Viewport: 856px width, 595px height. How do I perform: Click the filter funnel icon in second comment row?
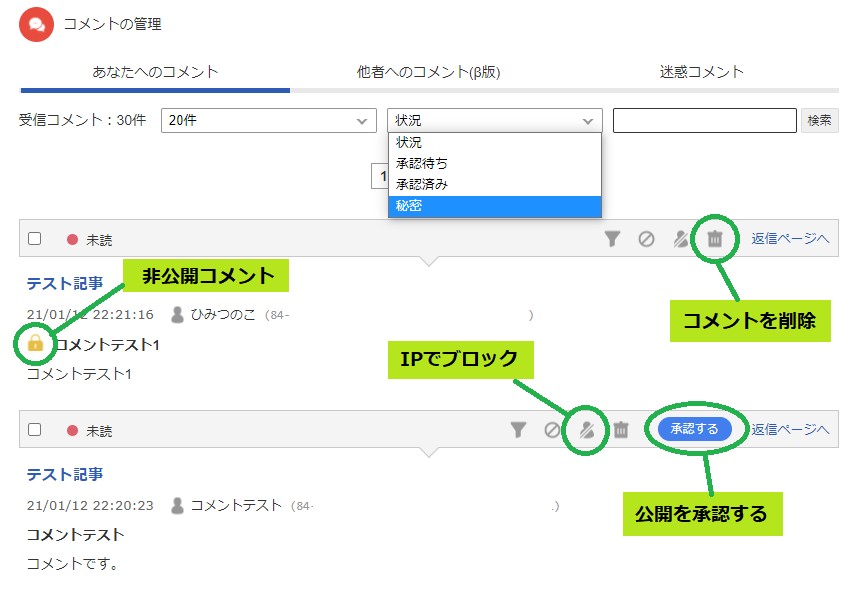(x=518, y=430)
